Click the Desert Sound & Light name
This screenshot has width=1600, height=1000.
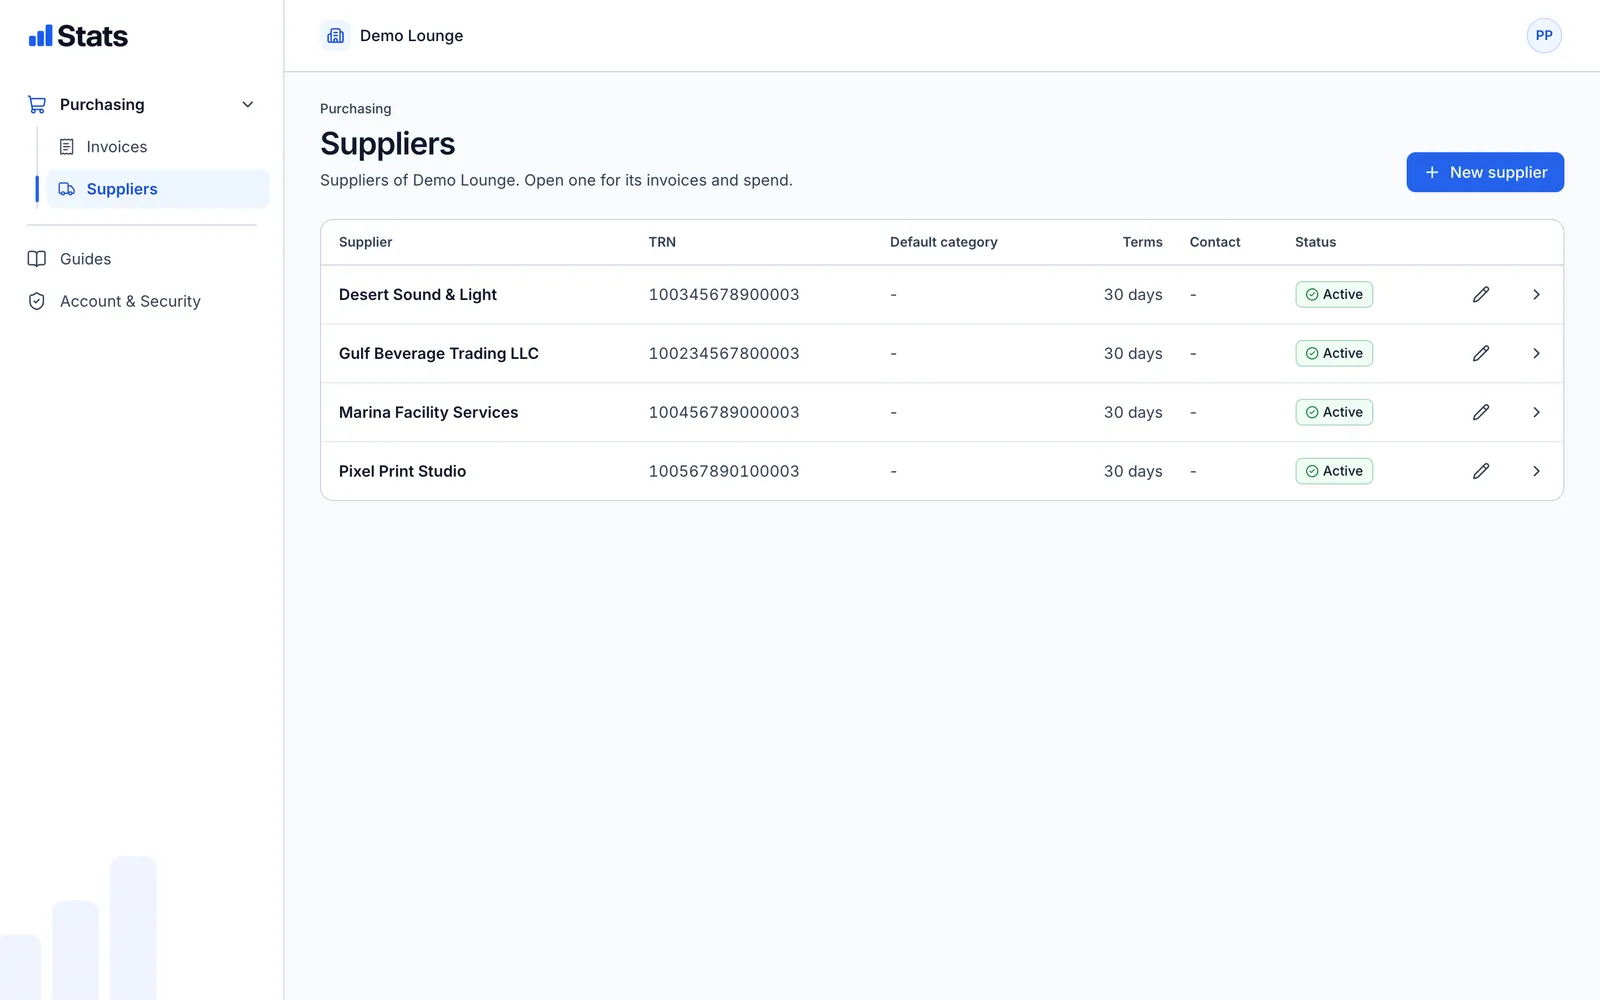tap(418, 294)
